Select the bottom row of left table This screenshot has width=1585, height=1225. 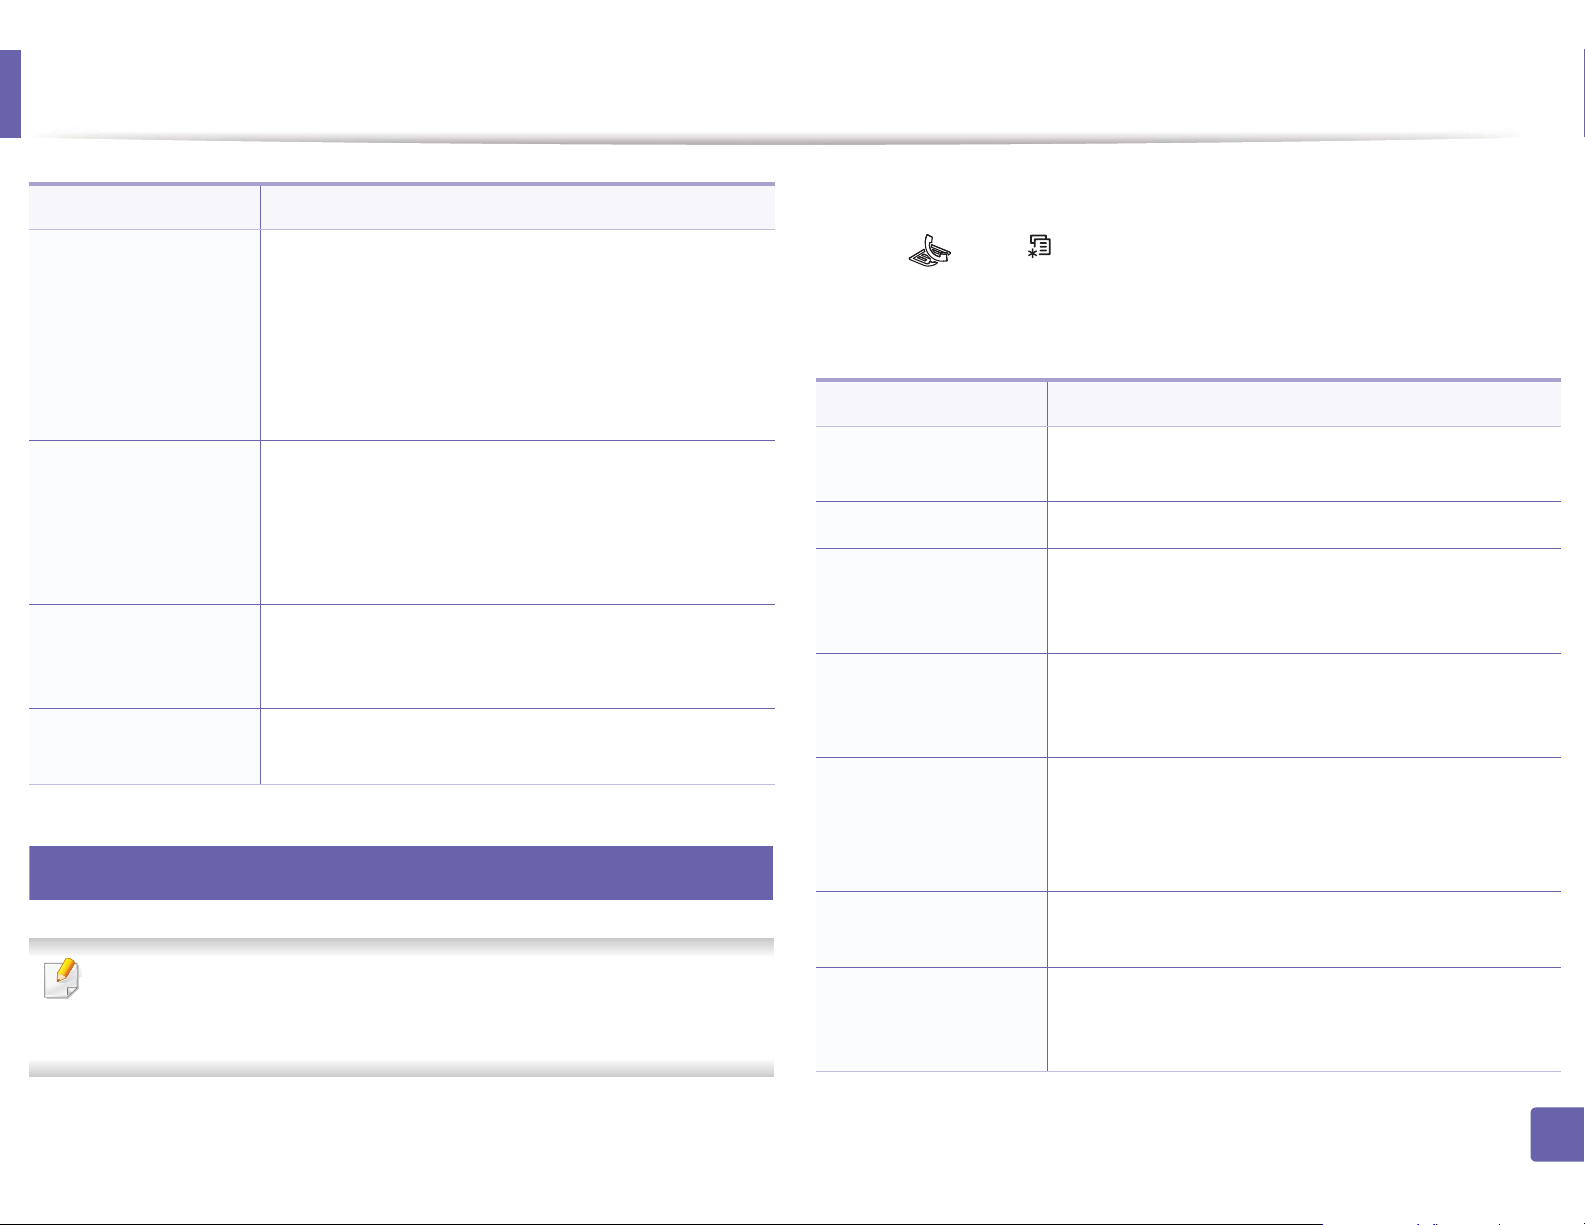(x=401, y=746)
